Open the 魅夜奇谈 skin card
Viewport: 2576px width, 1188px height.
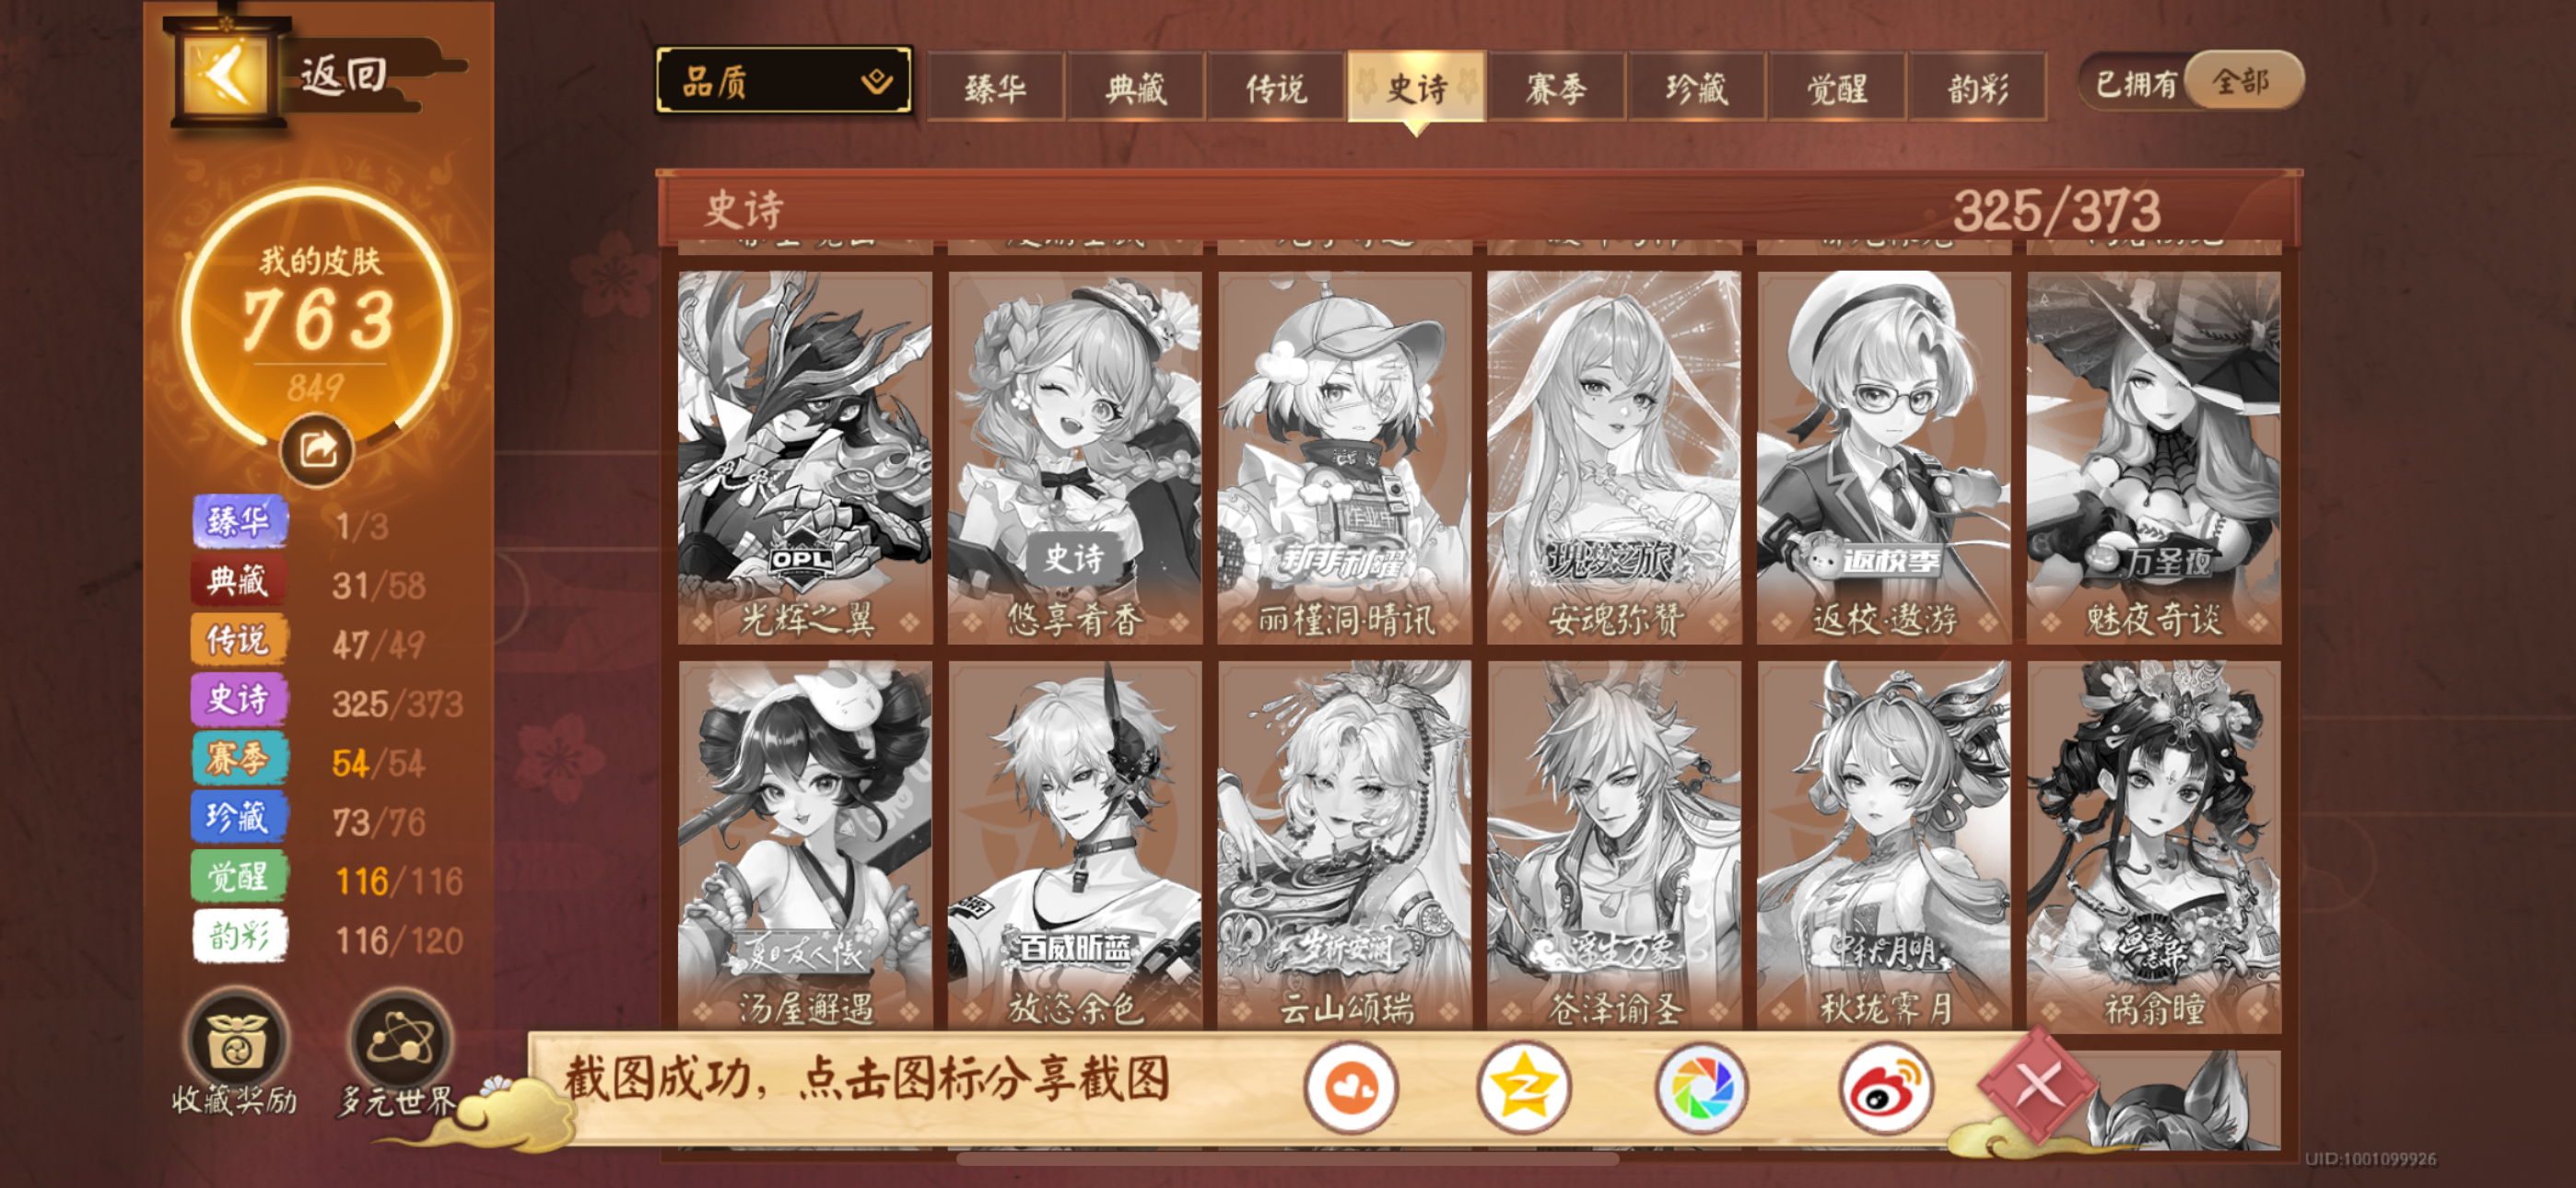point(2154,457)
